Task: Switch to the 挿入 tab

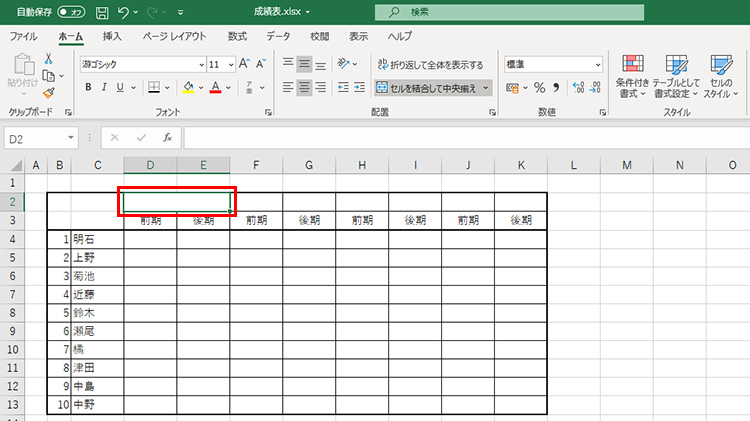Action: pos(113,36)
